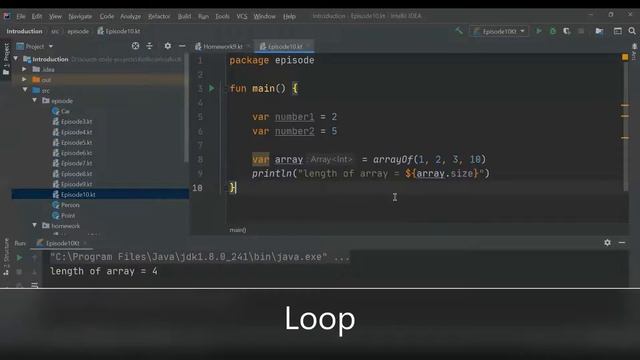Open the Code menu
Viewport: 640px width, 360px height.
pos(107,16)
